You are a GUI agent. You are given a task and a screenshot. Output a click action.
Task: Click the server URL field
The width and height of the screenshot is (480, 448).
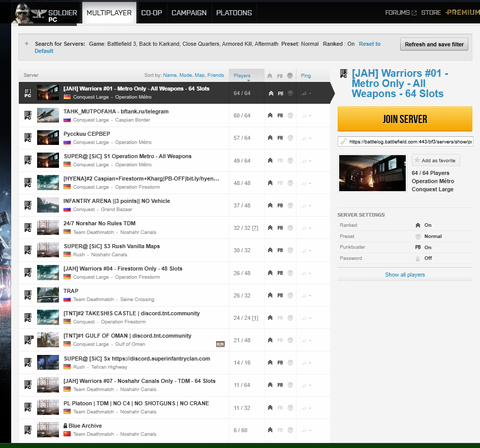405,142
